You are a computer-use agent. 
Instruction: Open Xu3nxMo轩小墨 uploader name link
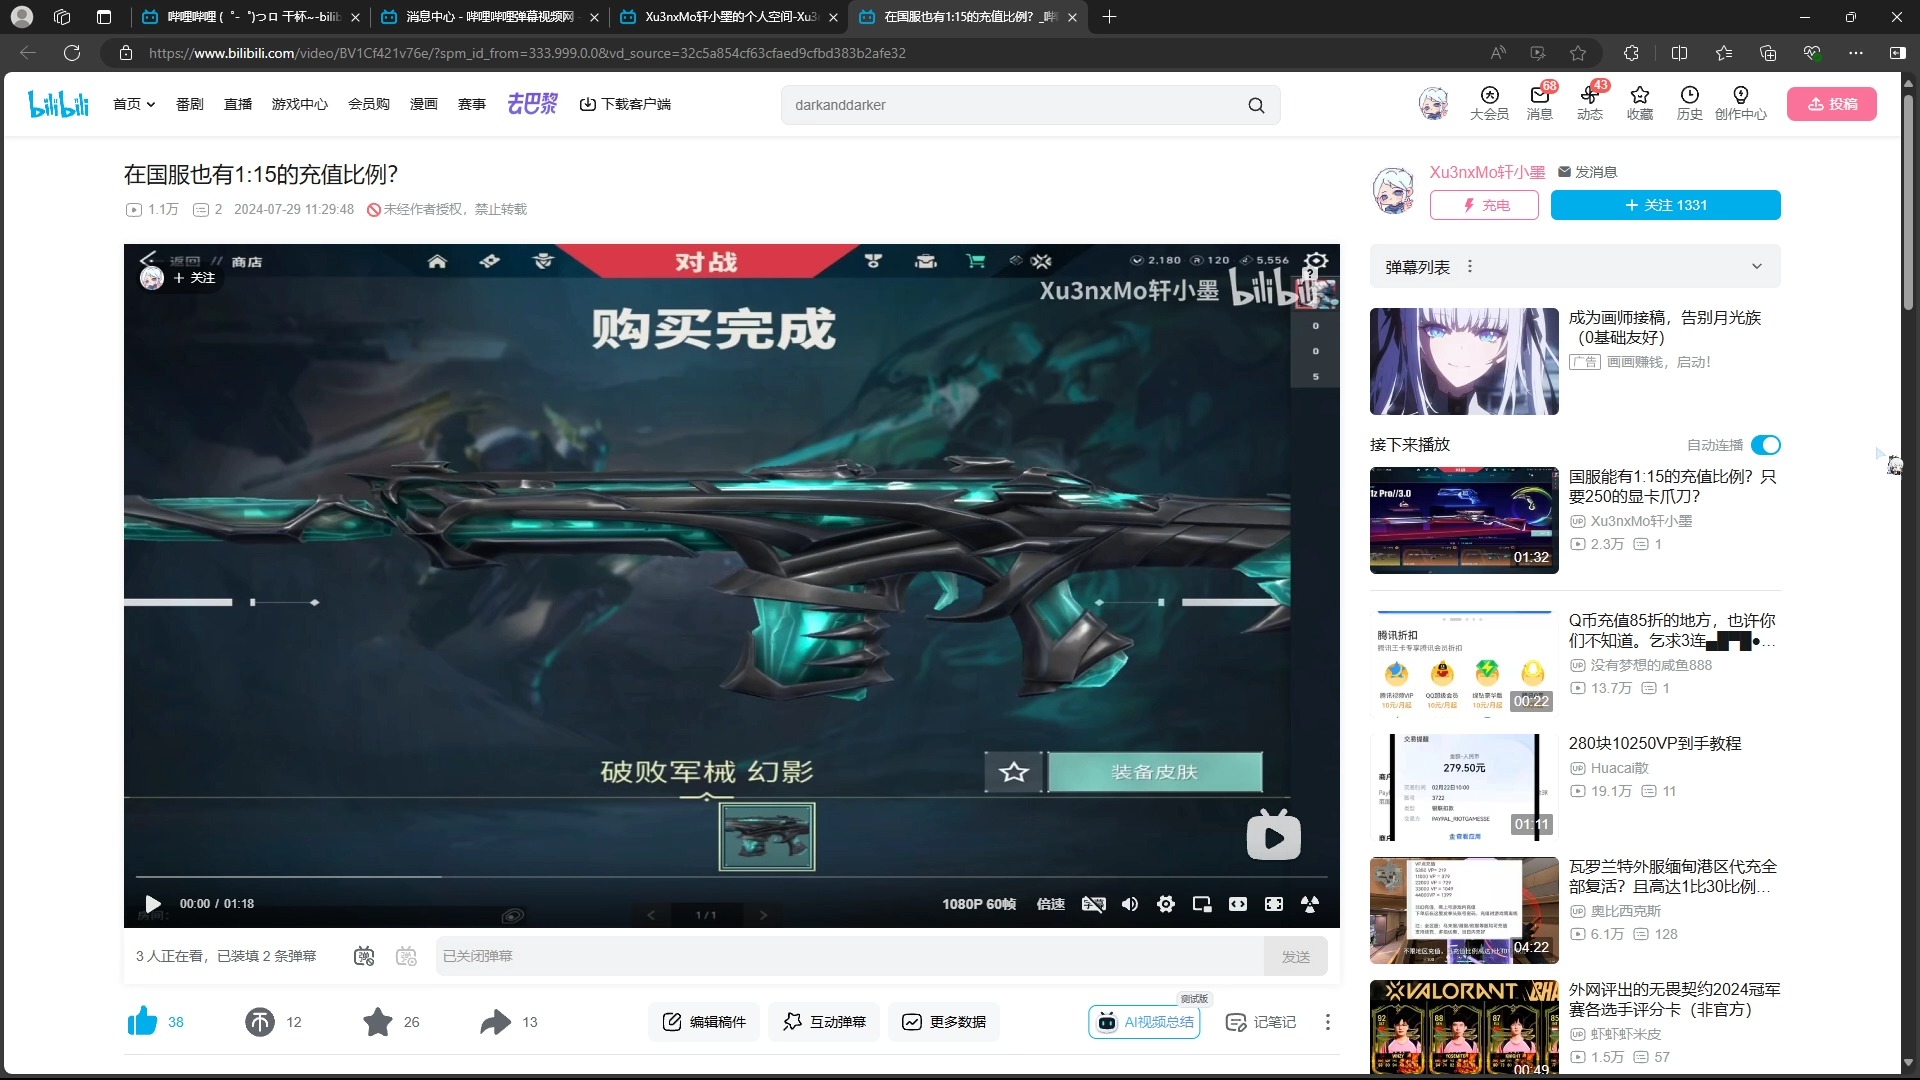point(1488,172)
